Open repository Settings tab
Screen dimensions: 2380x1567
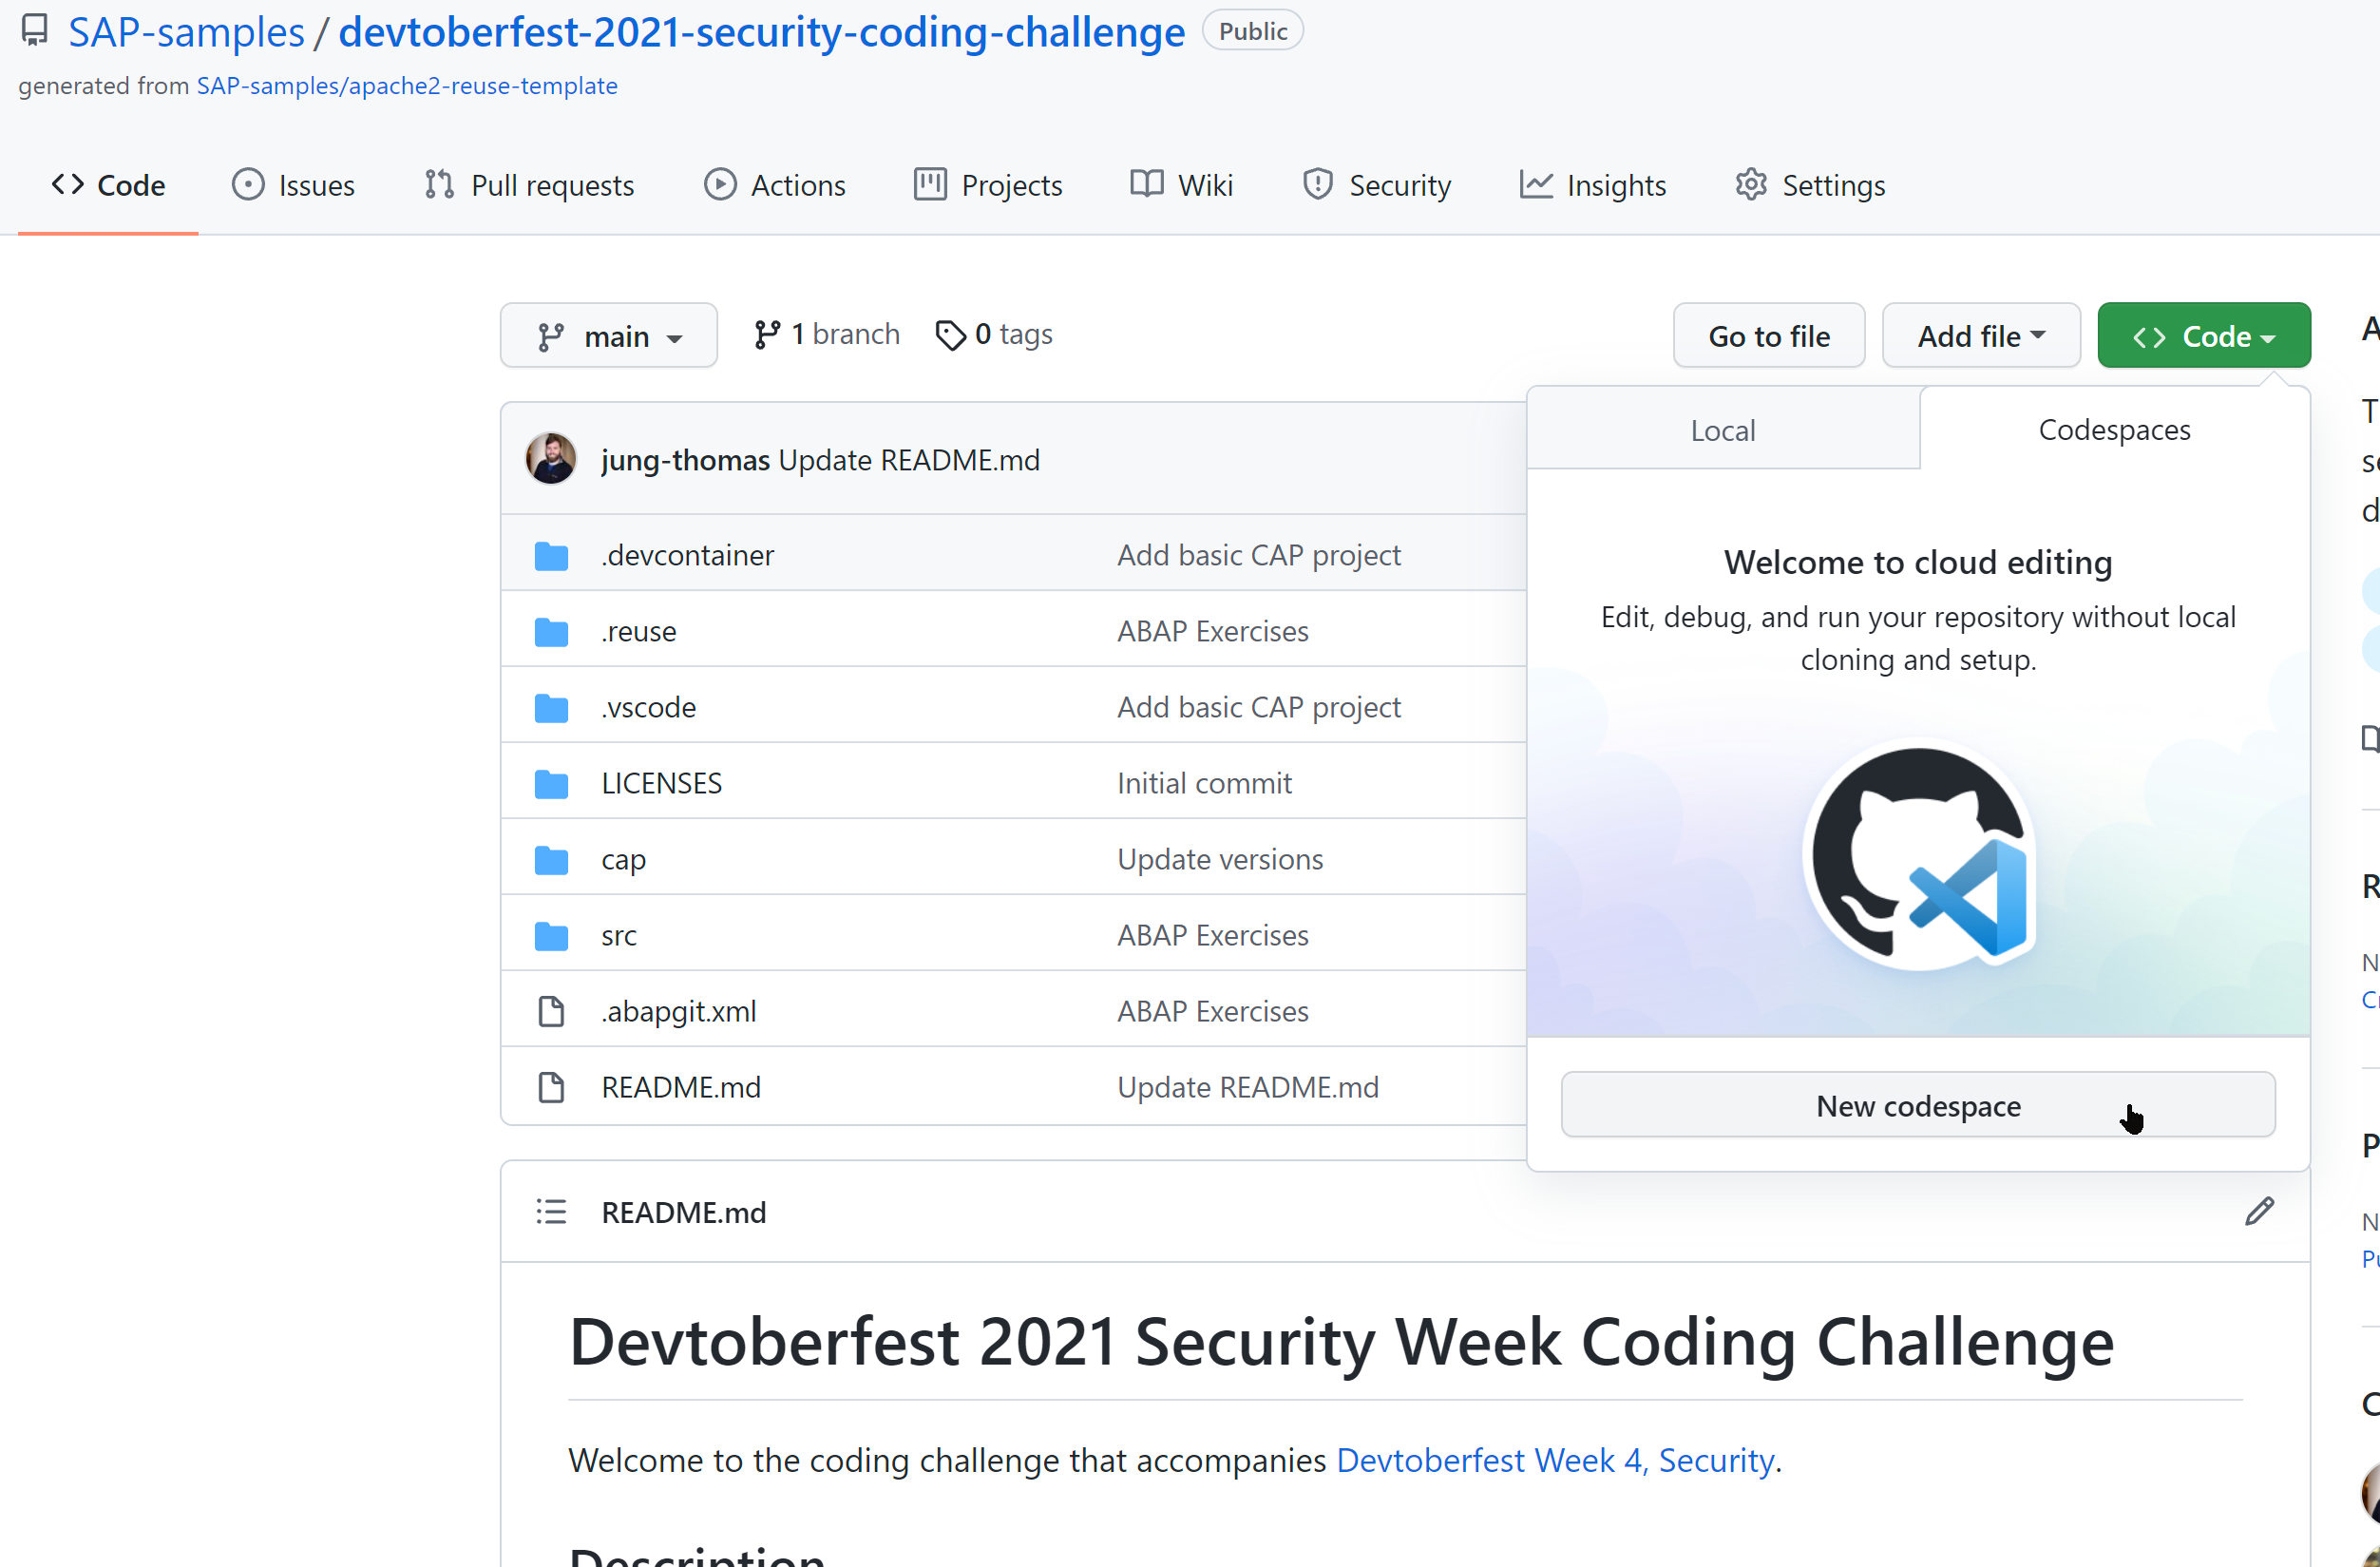point(1810,185)
